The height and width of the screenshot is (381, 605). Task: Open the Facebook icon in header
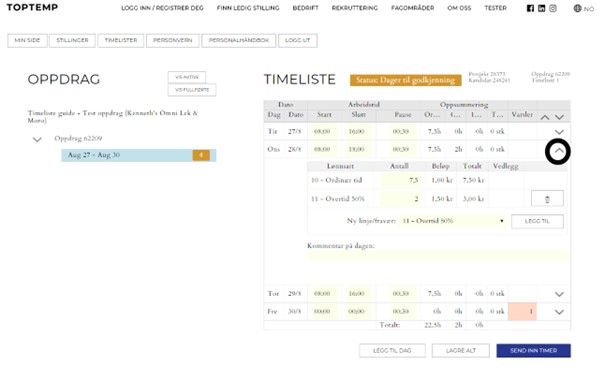(x=530, y=8)
